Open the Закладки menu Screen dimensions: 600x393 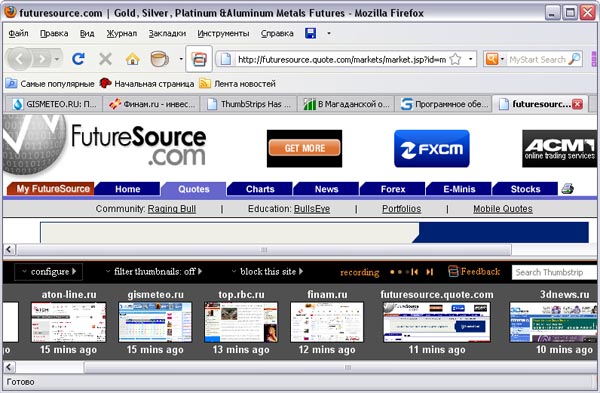[x=167, y=33]
